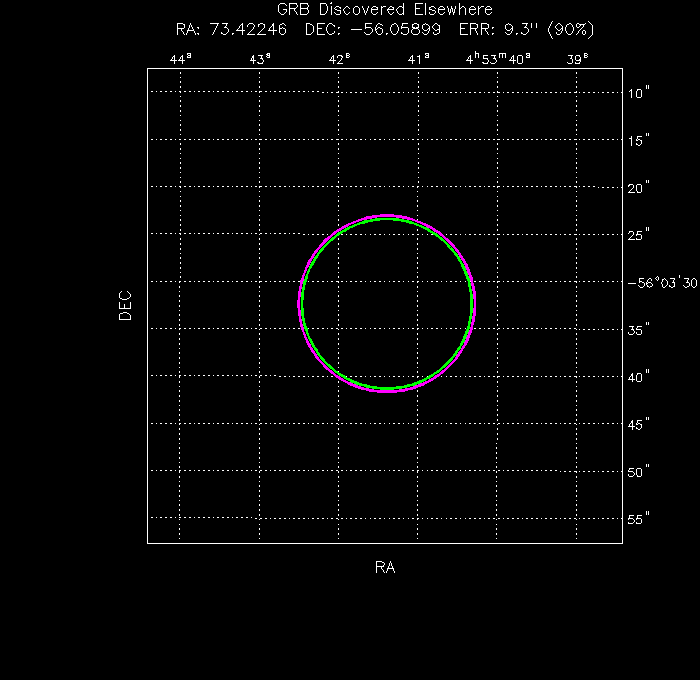Click the -56°03'30 declination label

tap(662, 283)
